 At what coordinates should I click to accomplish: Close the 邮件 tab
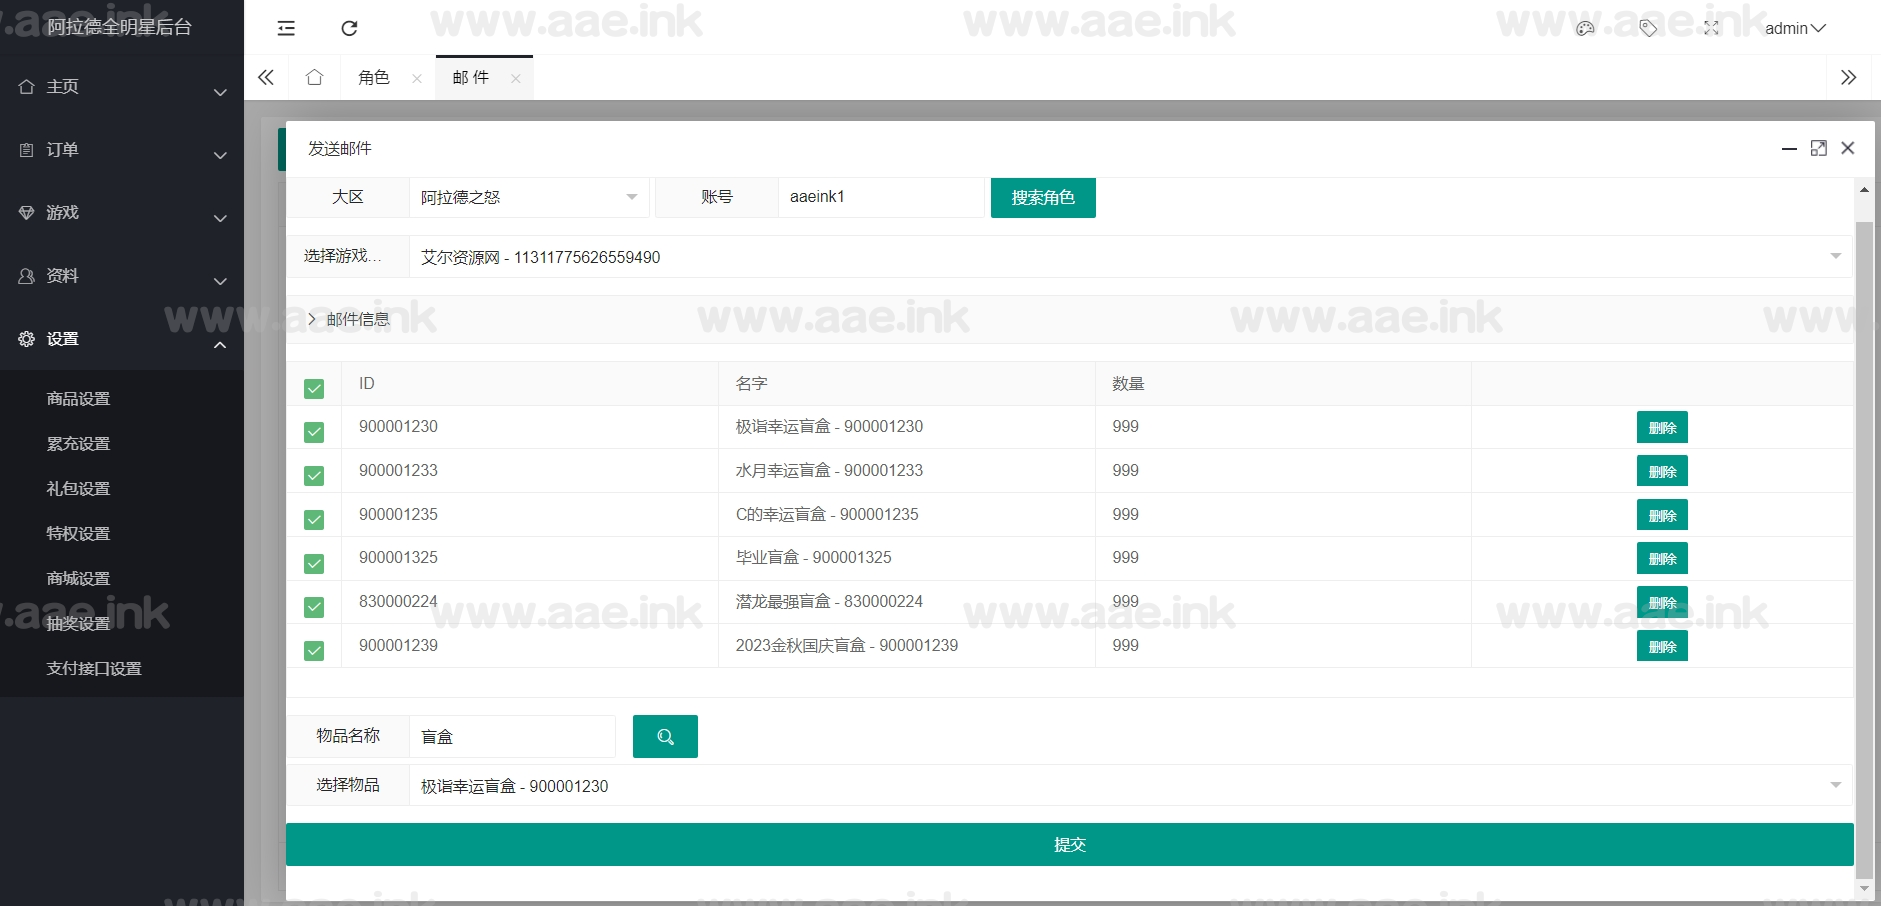pyautogui.click(x=515, y=78)
